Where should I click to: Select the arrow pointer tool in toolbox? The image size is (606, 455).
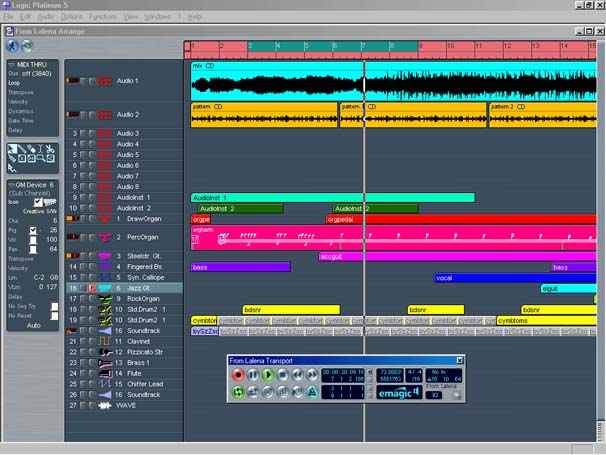(12, 149)
